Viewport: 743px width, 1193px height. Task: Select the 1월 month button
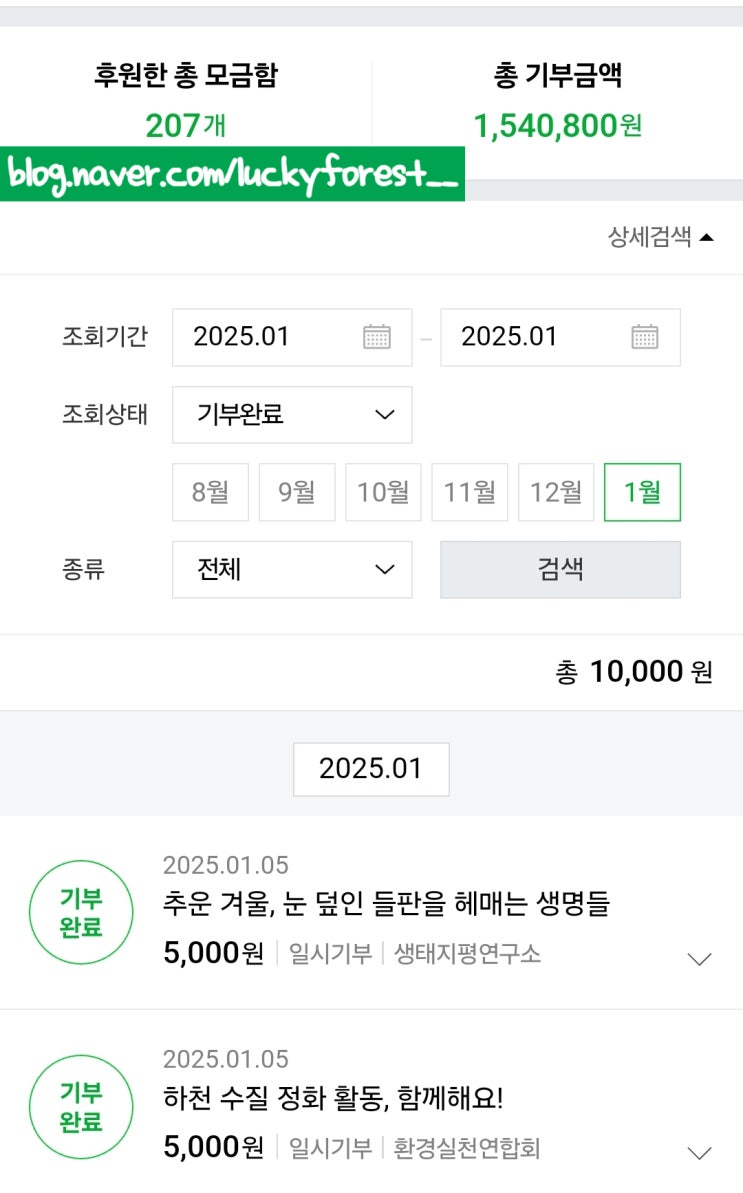[x=642, y=492]
